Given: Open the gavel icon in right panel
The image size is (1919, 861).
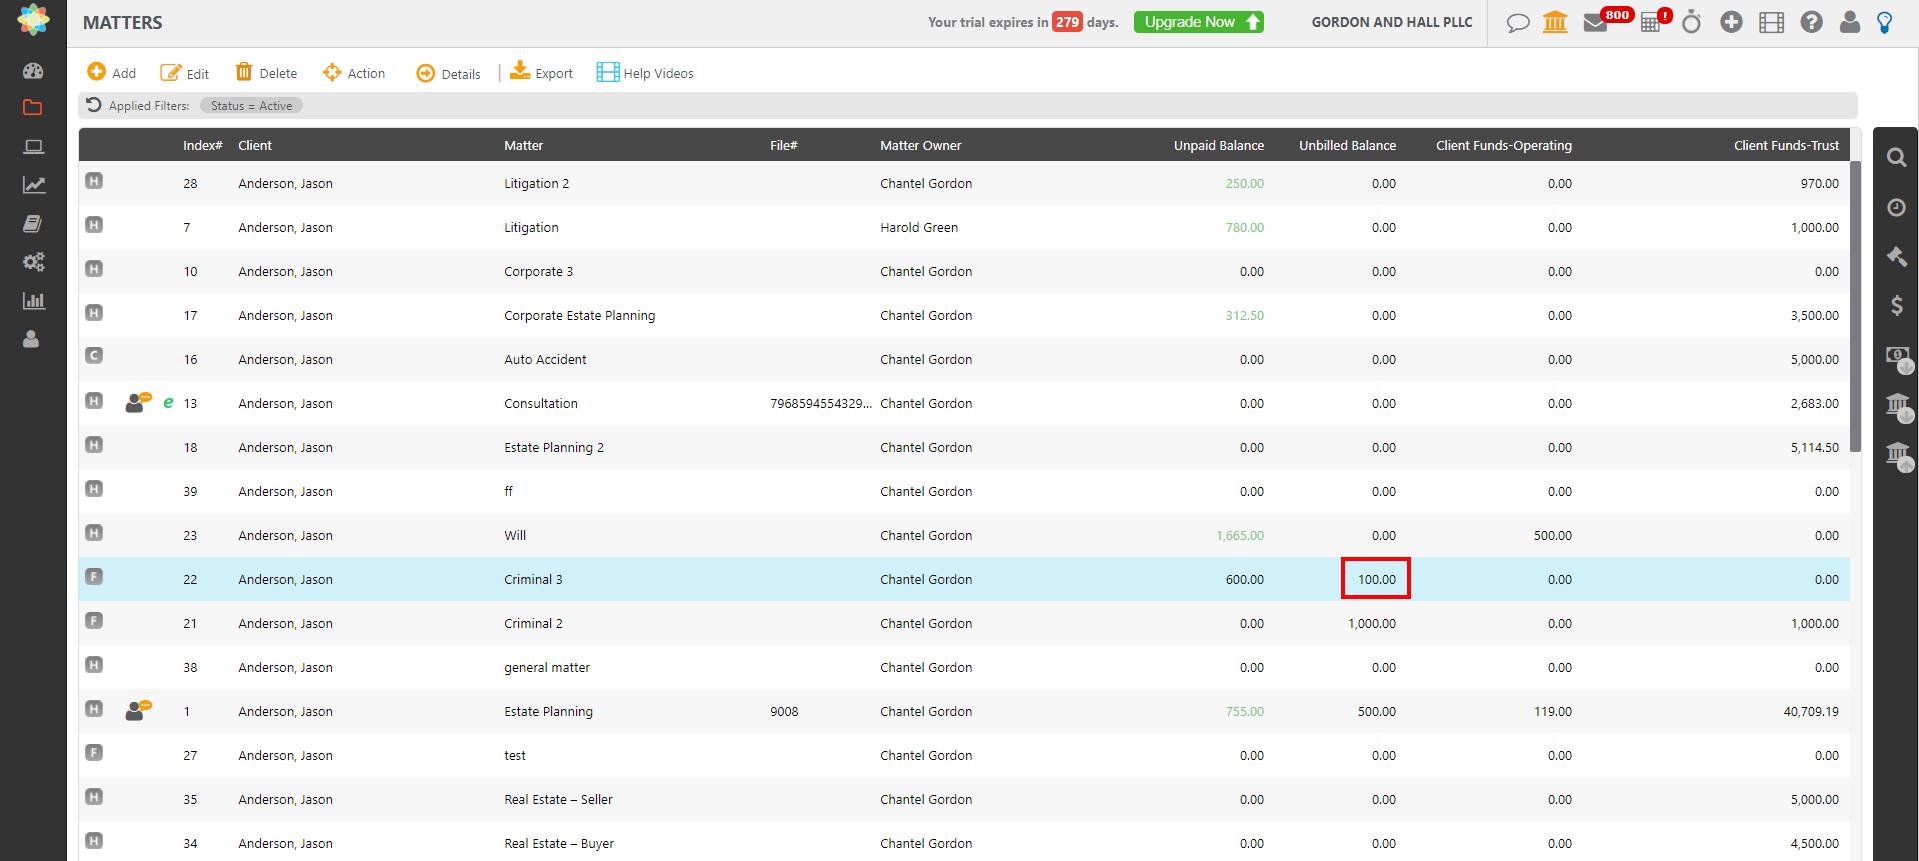Looking at the screenshot, I should [1896, 256].
